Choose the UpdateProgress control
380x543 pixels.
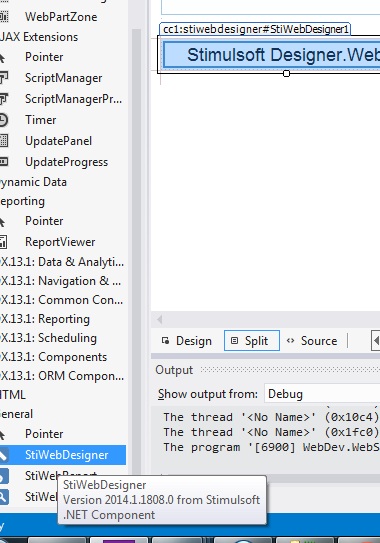click(x=63, y=162)
